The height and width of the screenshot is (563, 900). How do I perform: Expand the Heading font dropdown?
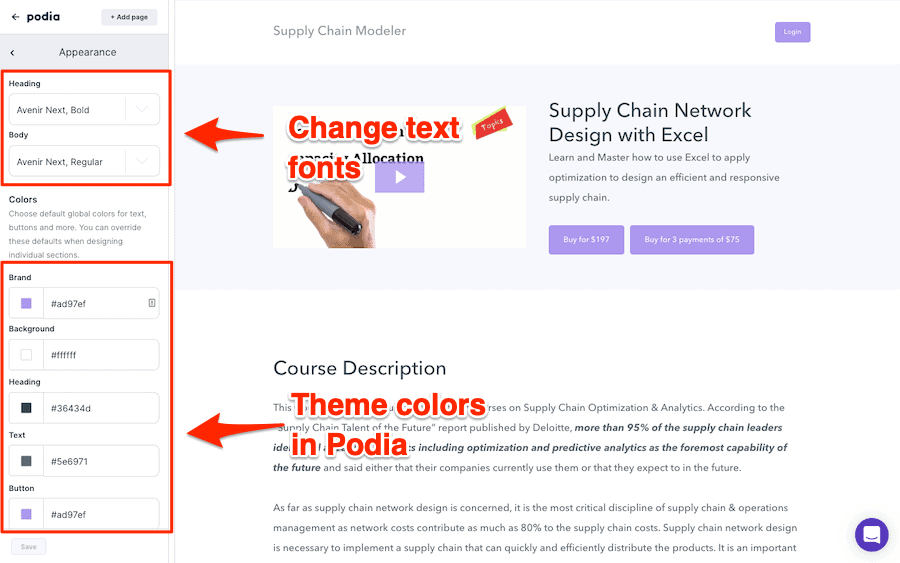(142, 109)
